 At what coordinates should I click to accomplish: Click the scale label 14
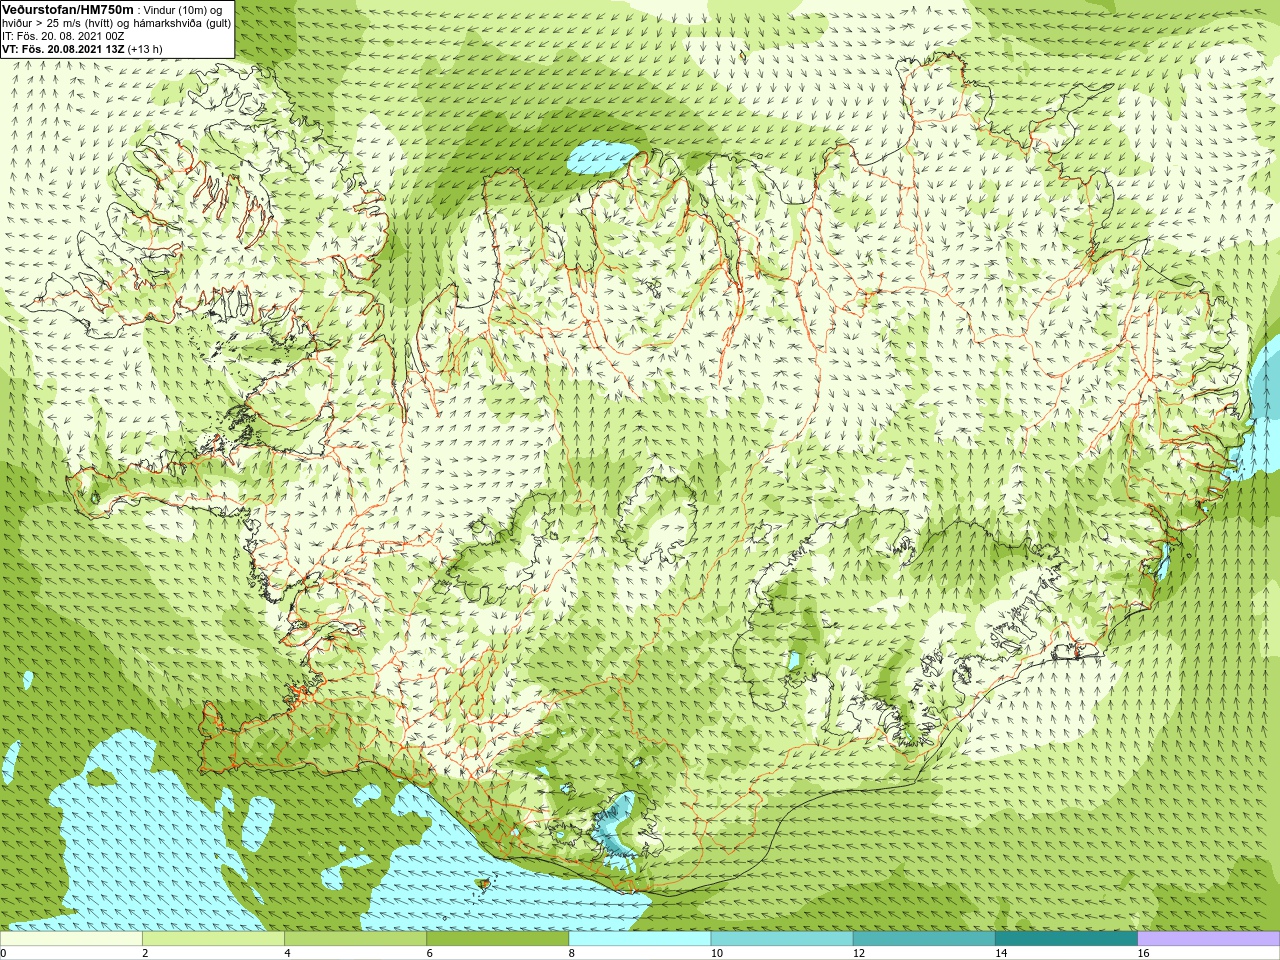click(1001, 953)
